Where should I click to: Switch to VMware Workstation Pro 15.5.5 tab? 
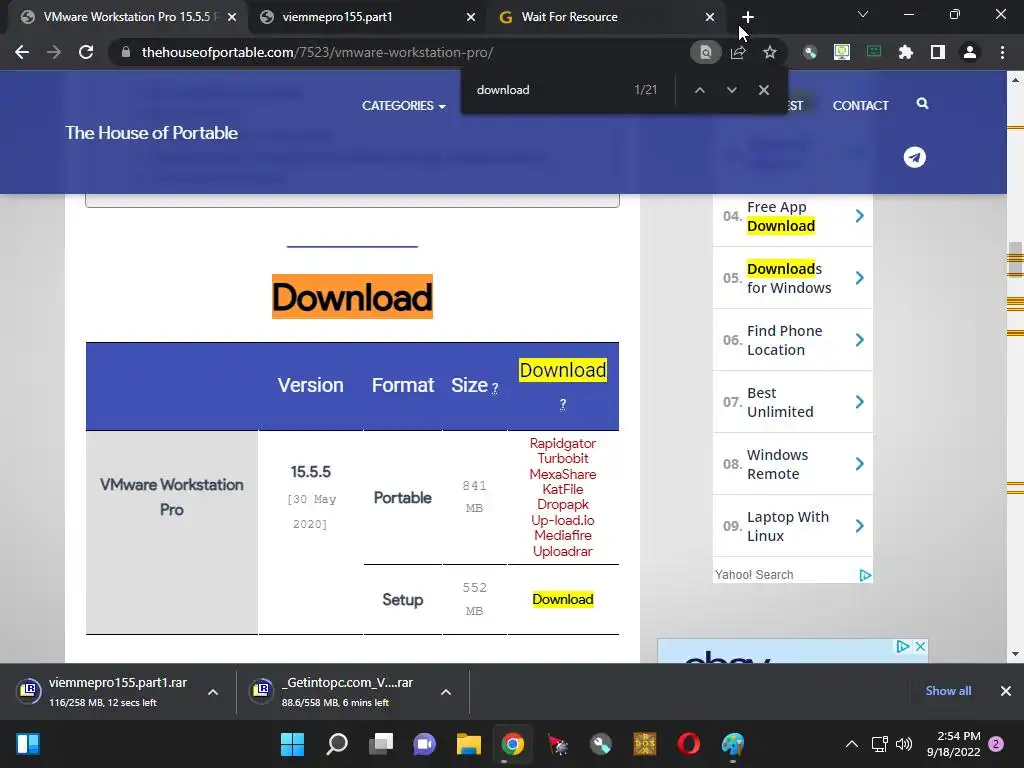[127, 17]
